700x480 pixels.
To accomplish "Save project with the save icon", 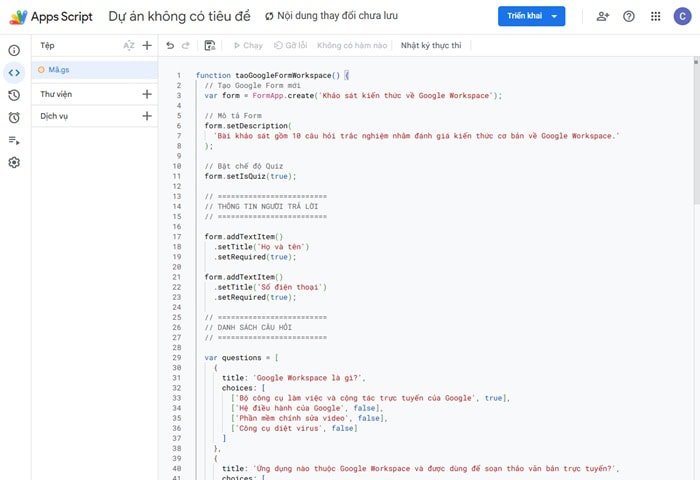I will [210, 46].
